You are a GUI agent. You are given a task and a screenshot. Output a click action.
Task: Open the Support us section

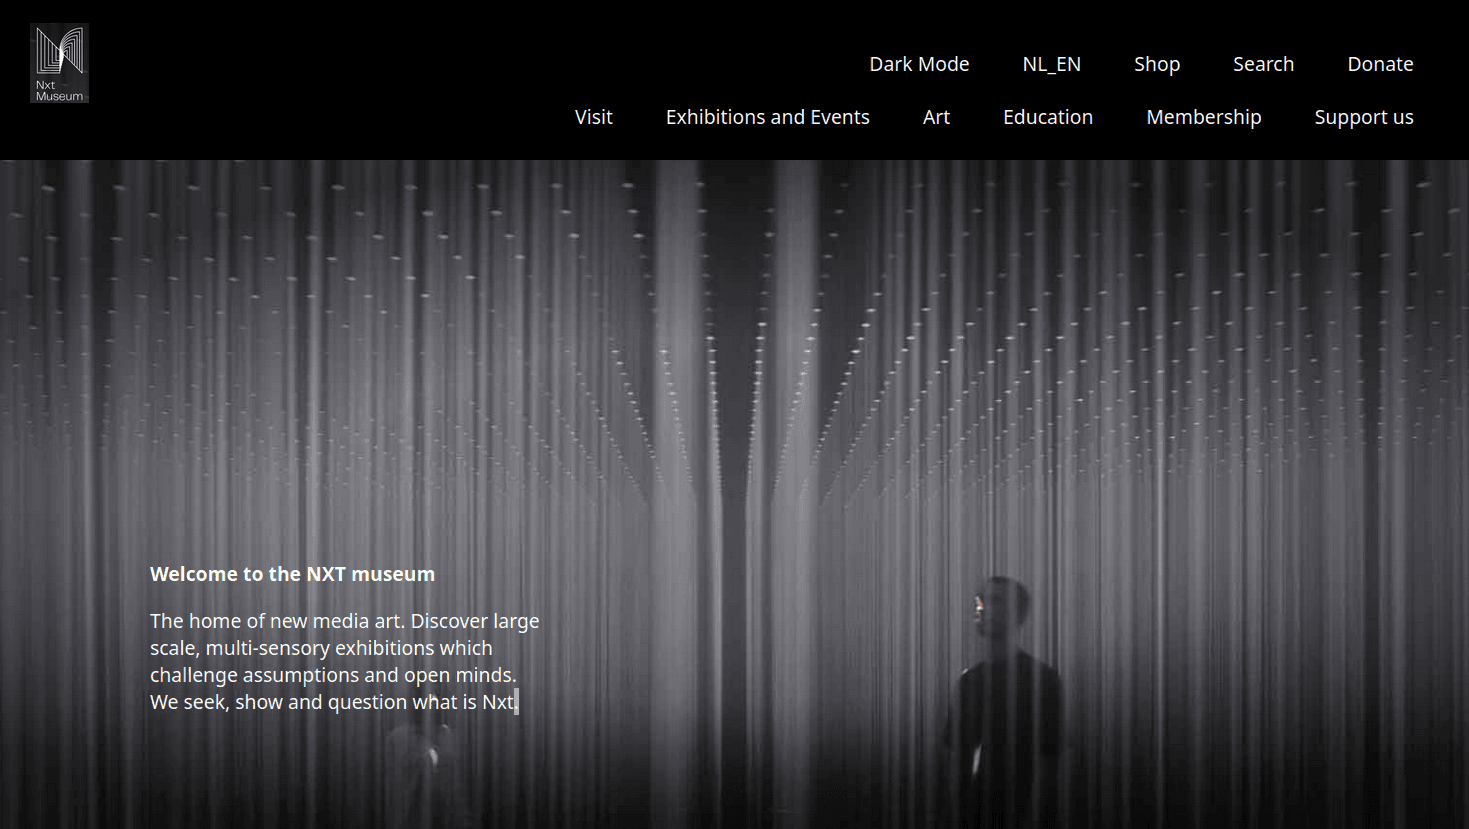click(1363, 117)
